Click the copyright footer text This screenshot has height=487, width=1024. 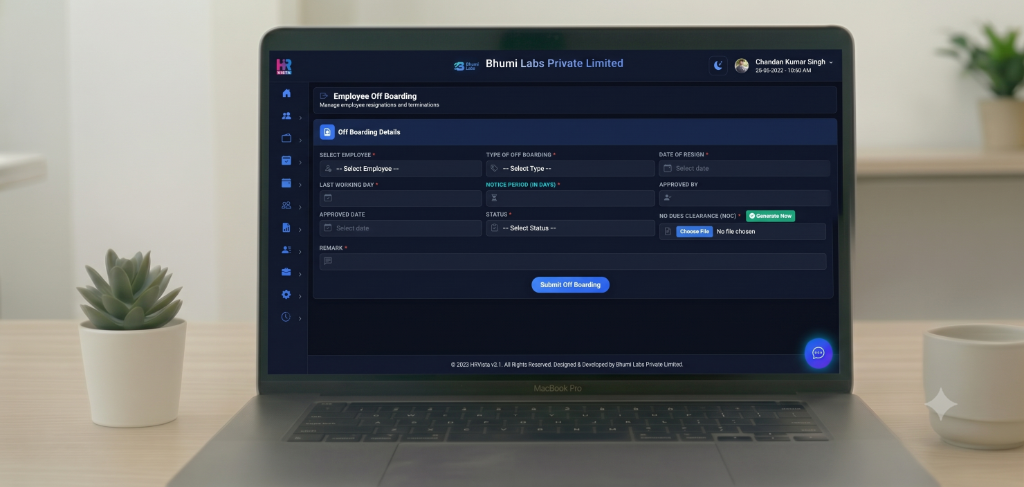[567, 364]
